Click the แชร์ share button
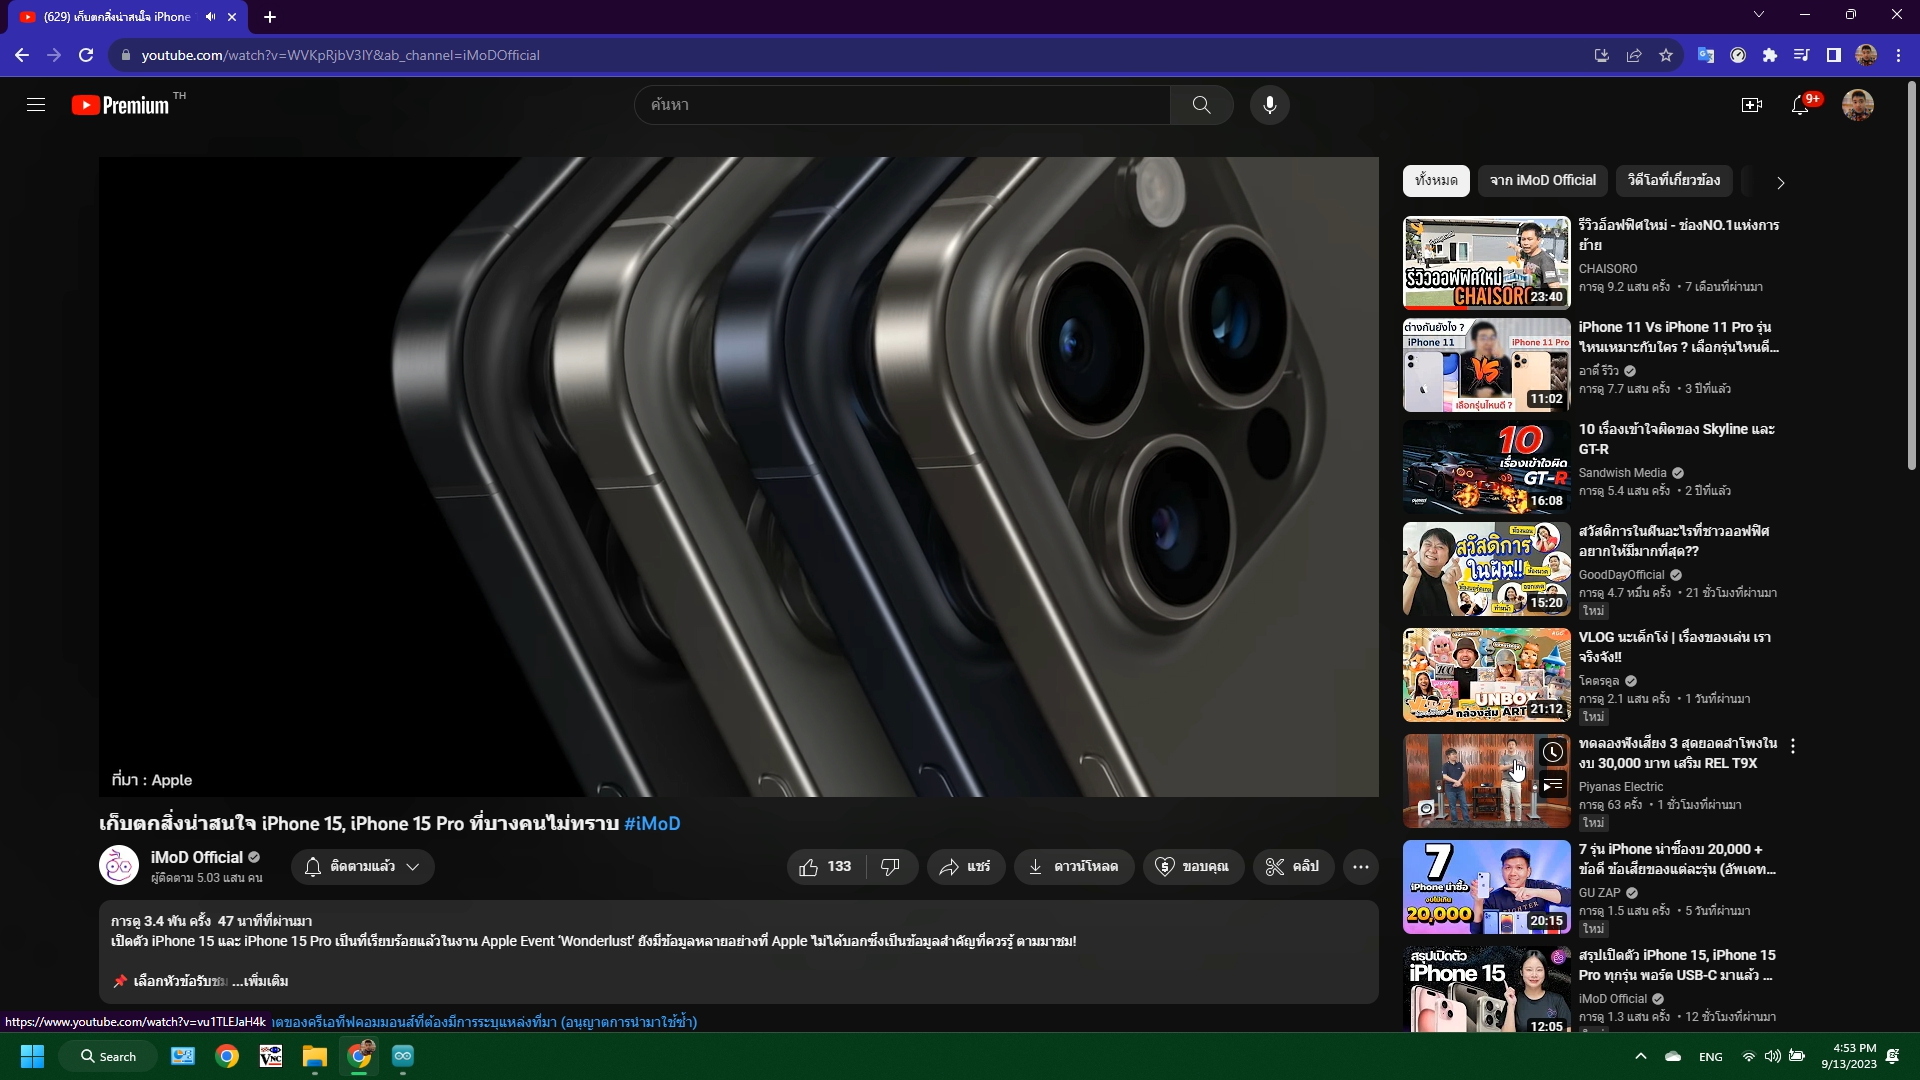The image size is (1920, 1080). tap(965, 867)
